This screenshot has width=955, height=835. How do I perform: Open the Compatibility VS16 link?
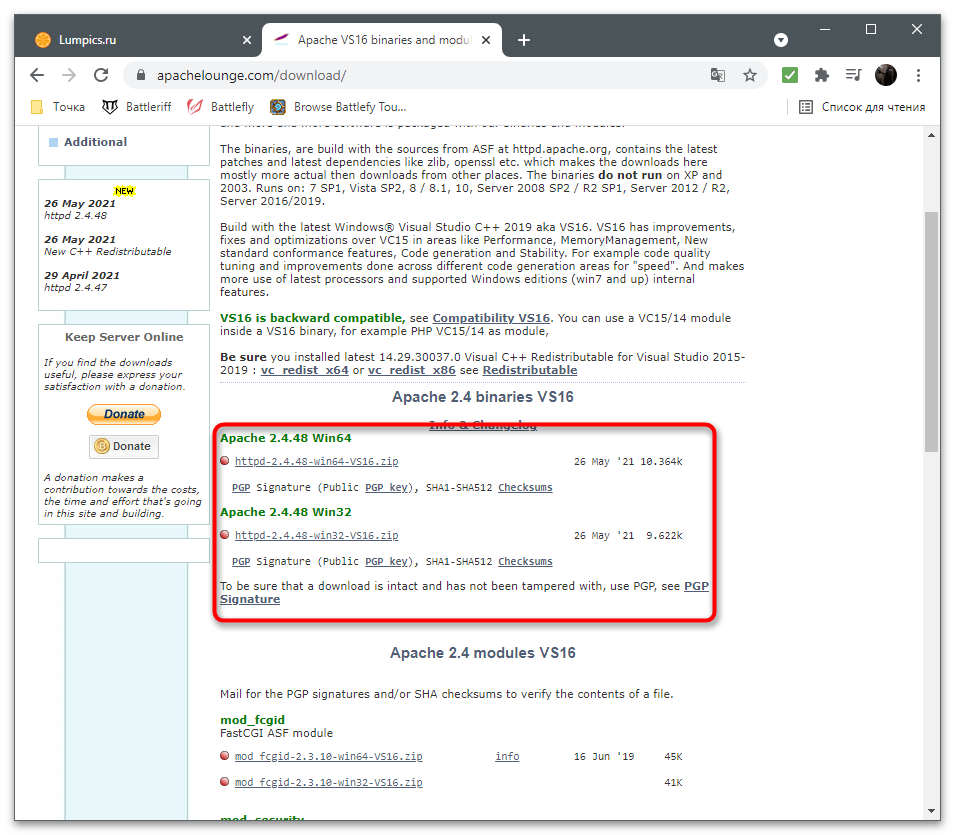(x=491, y=318)
